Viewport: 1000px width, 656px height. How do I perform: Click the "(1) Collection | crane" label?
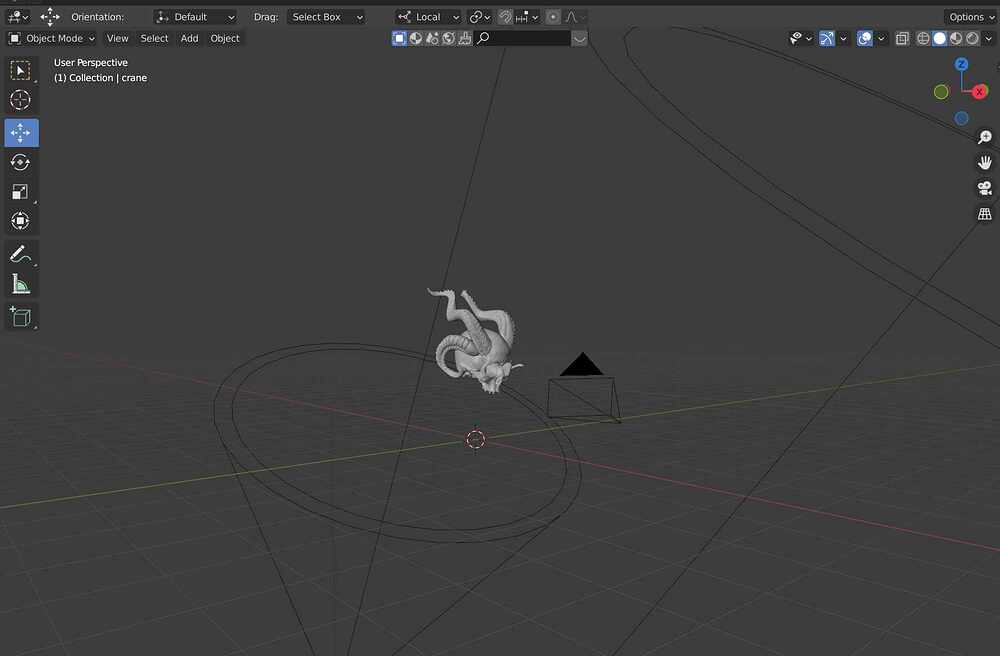100,78
